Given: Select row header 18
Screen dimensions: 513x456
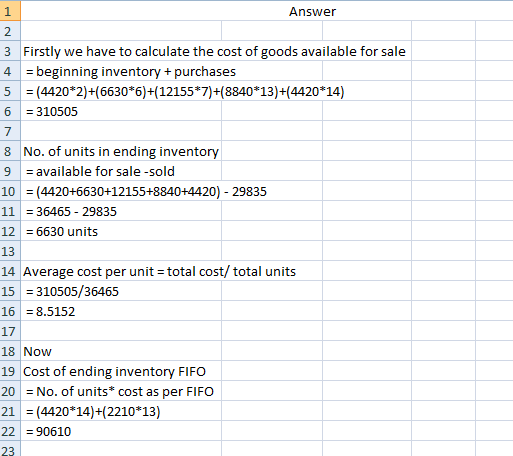Looking at the screenshot, I should click(10, 351).
